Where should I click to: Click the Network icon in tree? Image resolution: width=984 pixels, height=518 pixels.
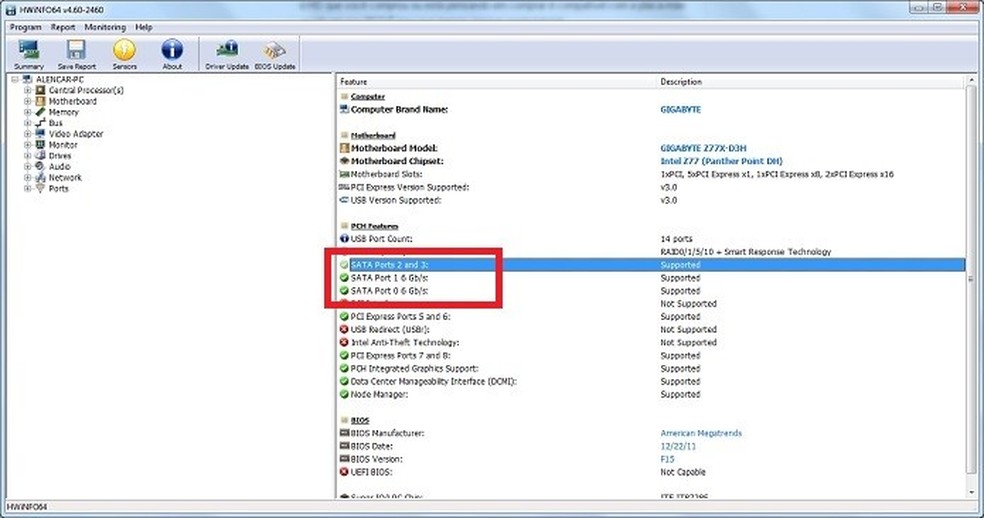(40, 178)
